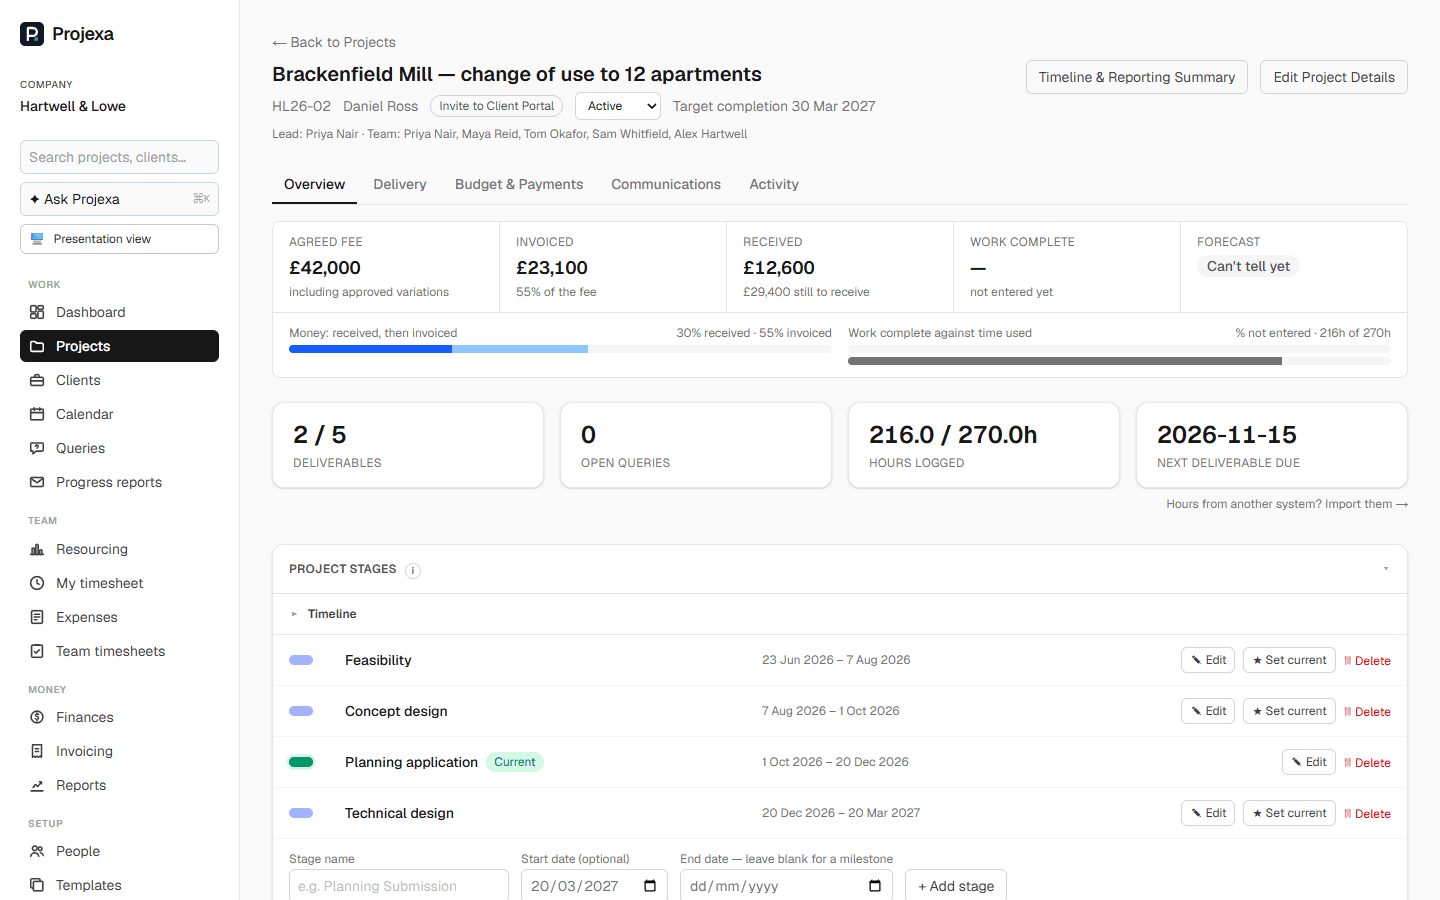
Task: Edit the Feasibility stage
Action: pos(1208,660)
